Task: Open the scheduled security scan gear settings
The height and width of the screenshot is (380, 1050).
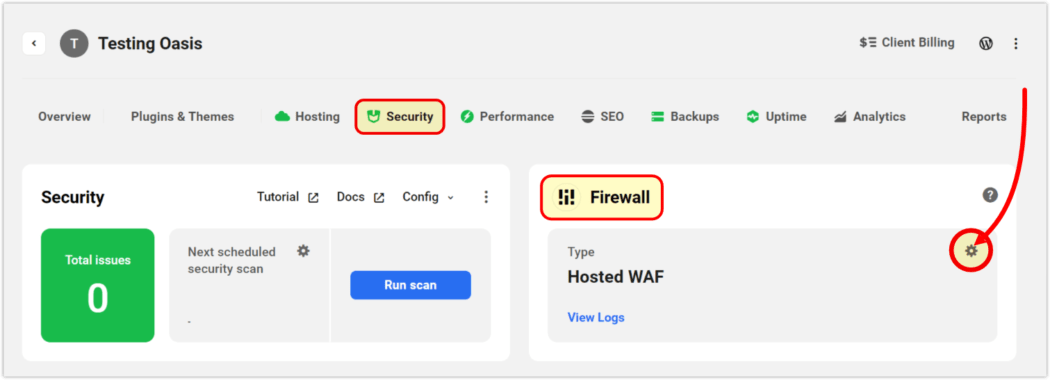Action: [x=303, y=251]
